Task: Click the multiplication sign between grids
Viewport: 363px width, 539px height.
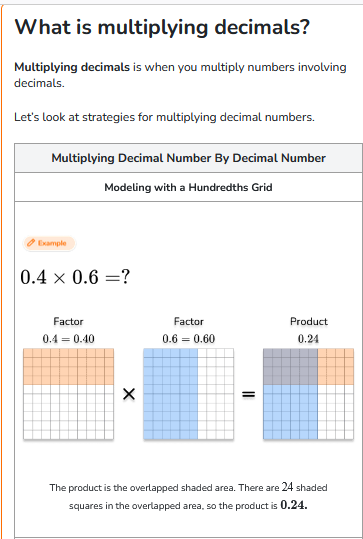Action: pyautogui.click(x=129, y=394)
